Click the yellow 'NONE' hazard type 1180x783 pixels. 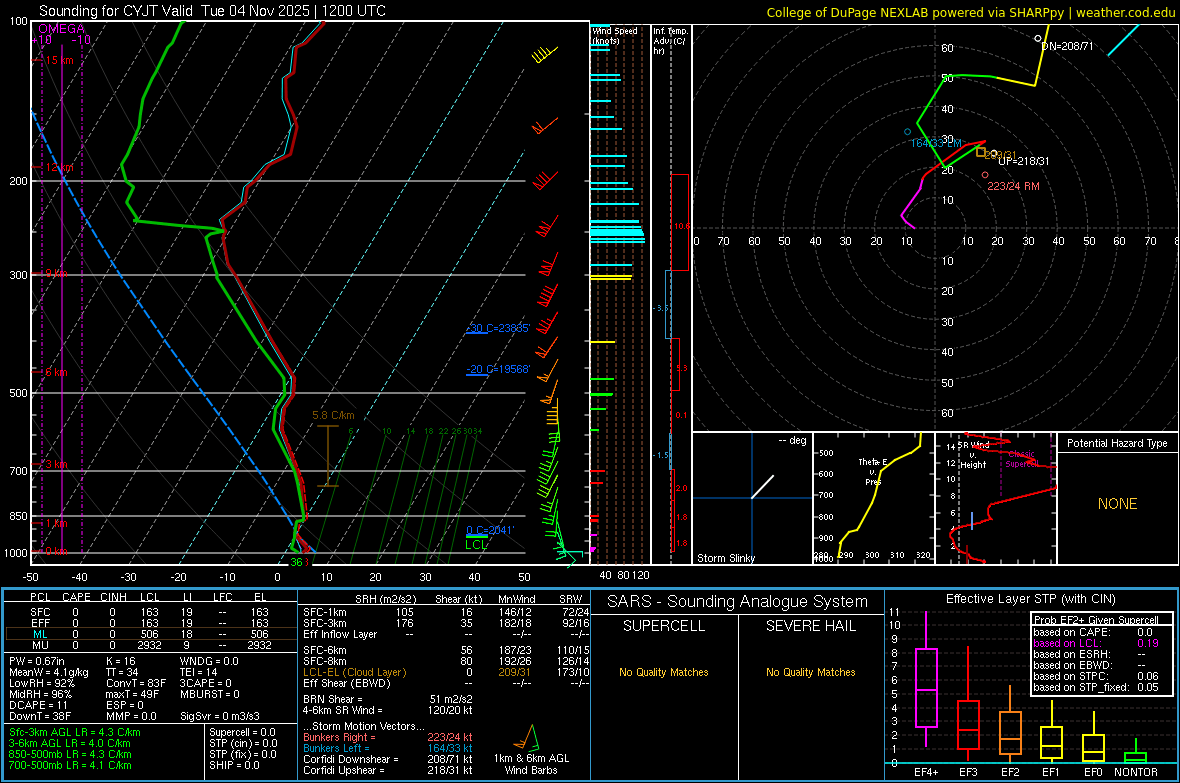[x=1117, y=504]
